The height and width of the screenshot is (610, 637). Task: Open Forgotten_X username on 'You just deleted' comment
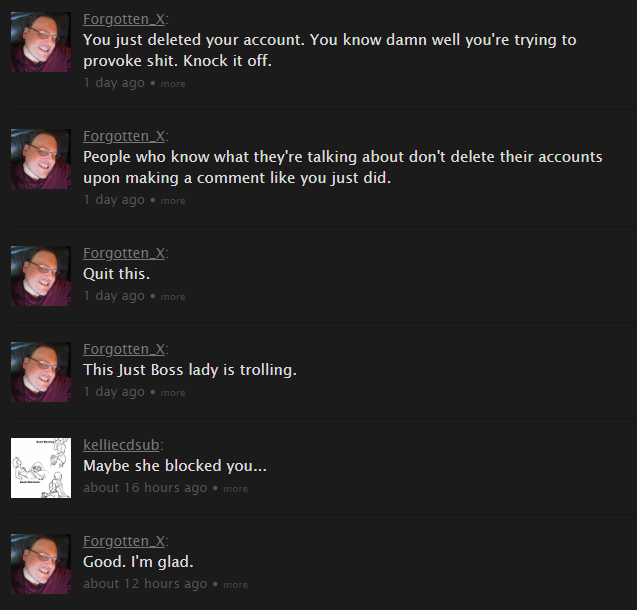(x=124, y=19)
